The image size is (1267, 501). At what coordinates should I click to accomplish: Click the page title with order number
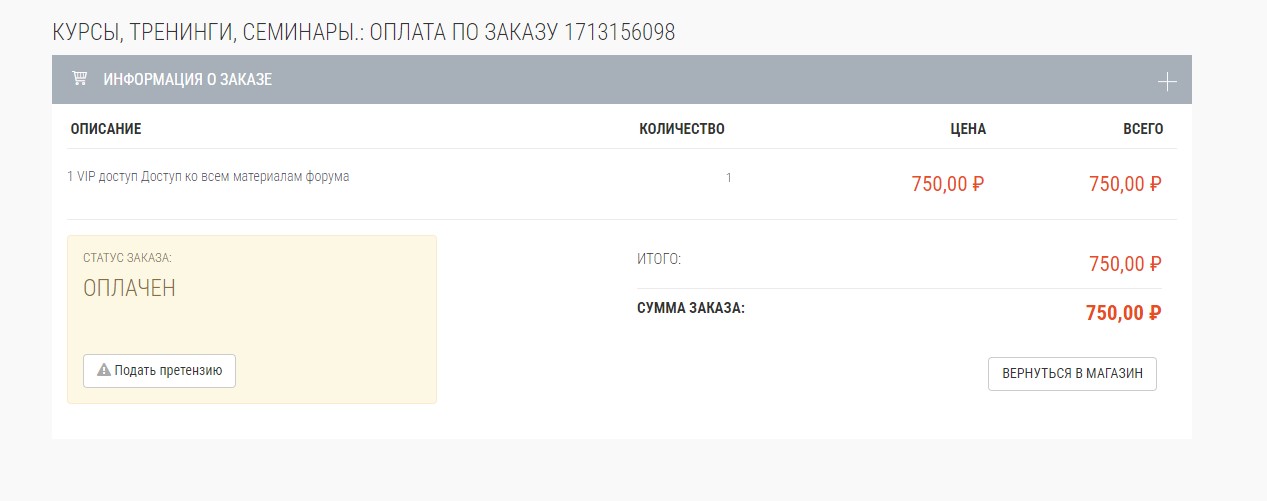click(x=364, y=33)
